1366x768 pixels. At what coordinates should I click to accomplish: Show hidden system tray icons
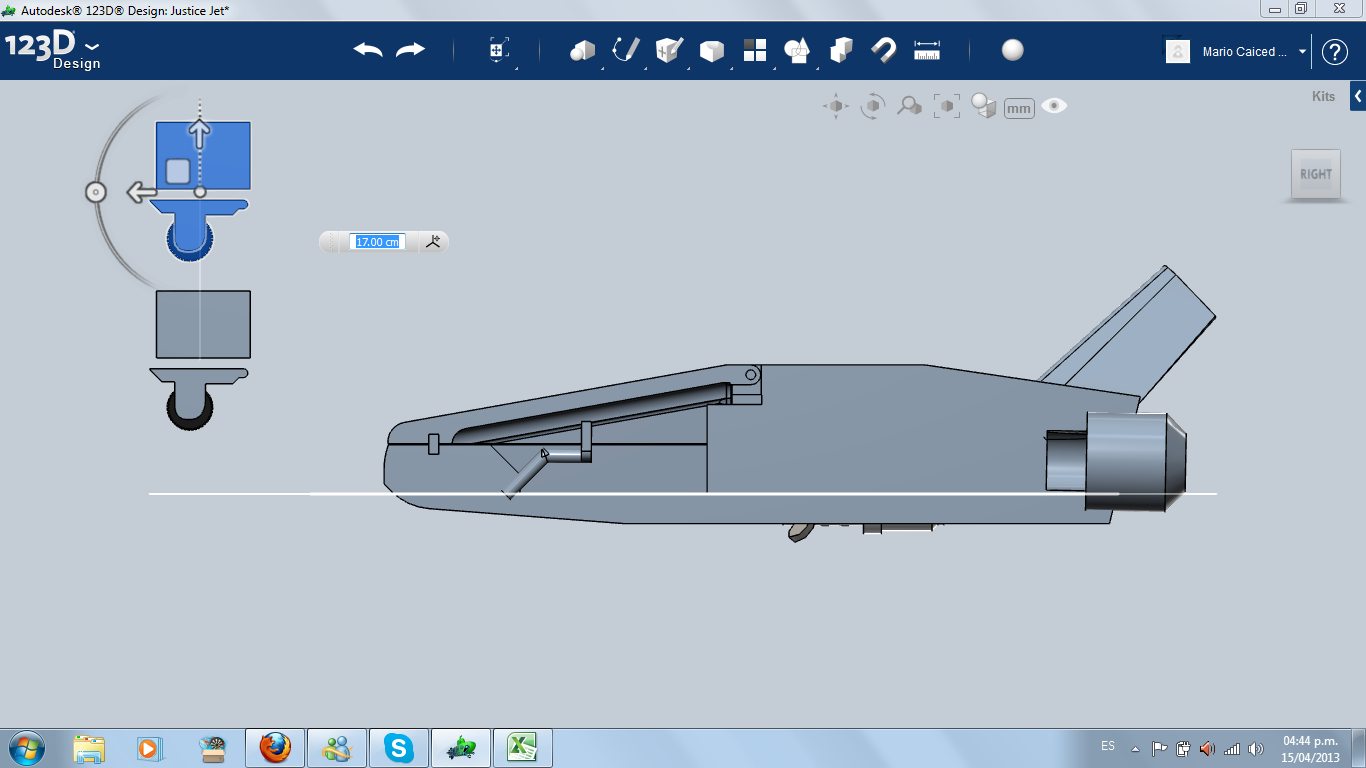coord(1135,748)
